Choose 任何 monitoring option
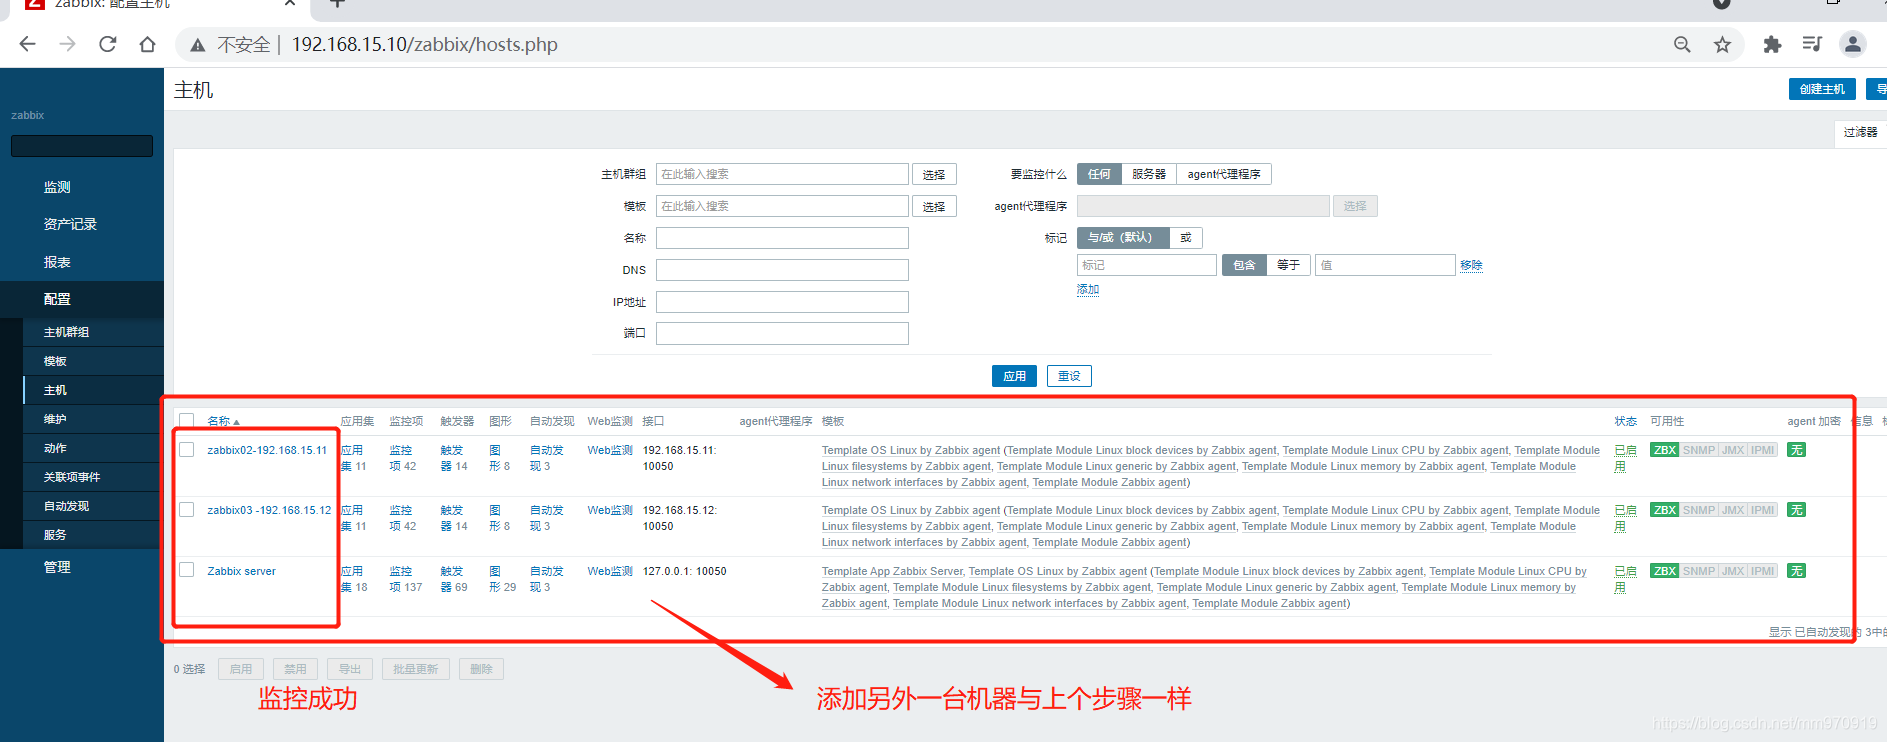 pos(1099,174)
